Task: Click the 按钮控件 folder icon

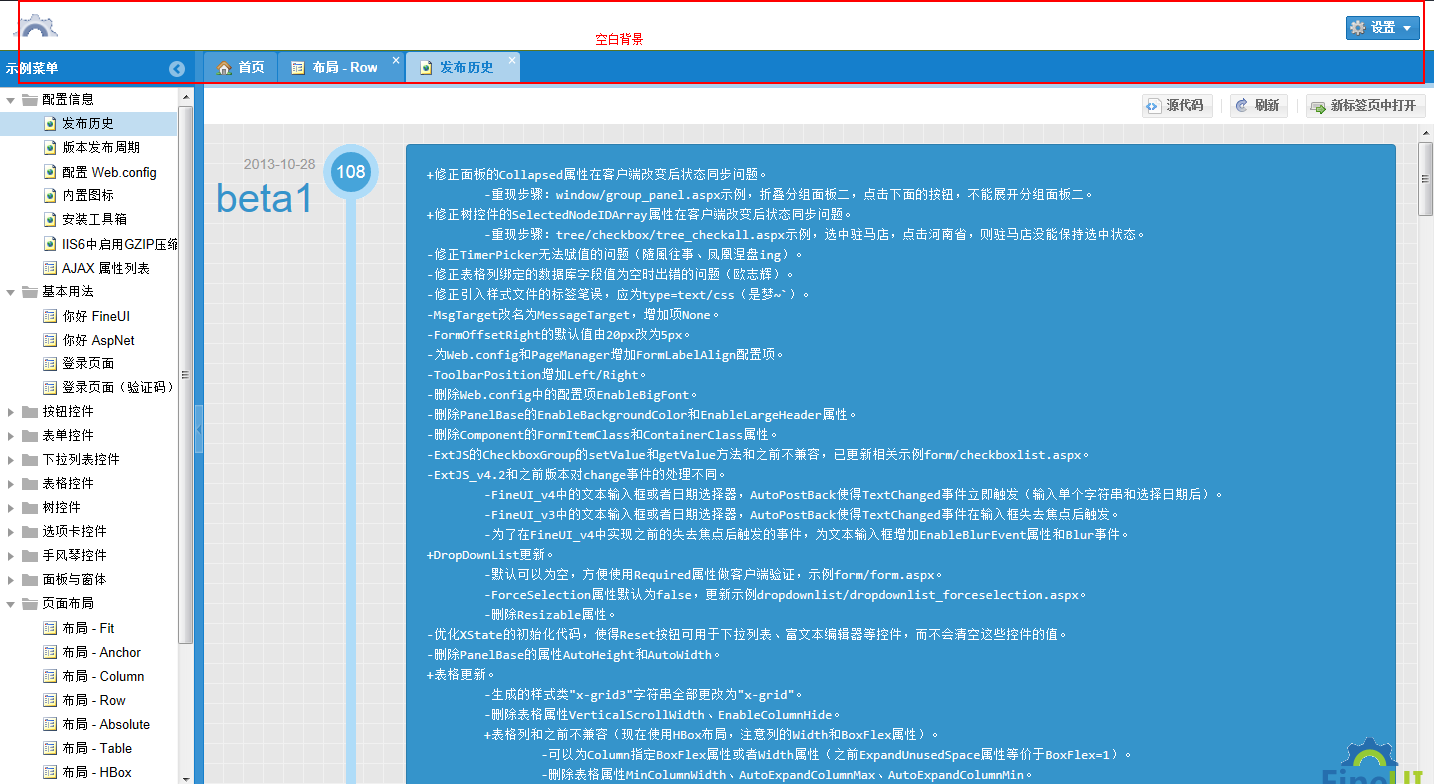Action: coord(30,411)
